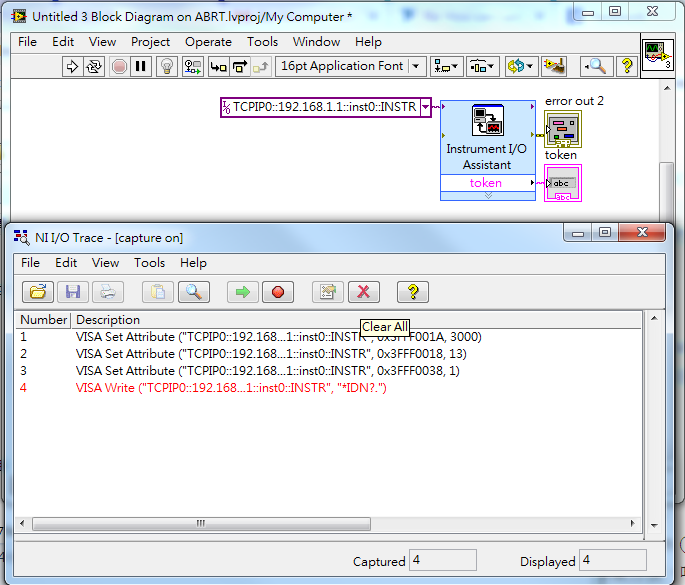The image size is (685, 585).
Task: Open LabVIEW Window menu
Action: click(316, 42)
